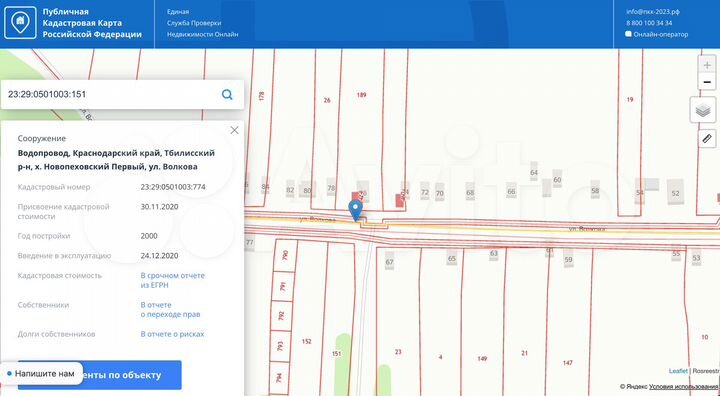This screenshot has height=396, width=720.
Task: Select parcel 21 on the map
Action: pos(524,353)
